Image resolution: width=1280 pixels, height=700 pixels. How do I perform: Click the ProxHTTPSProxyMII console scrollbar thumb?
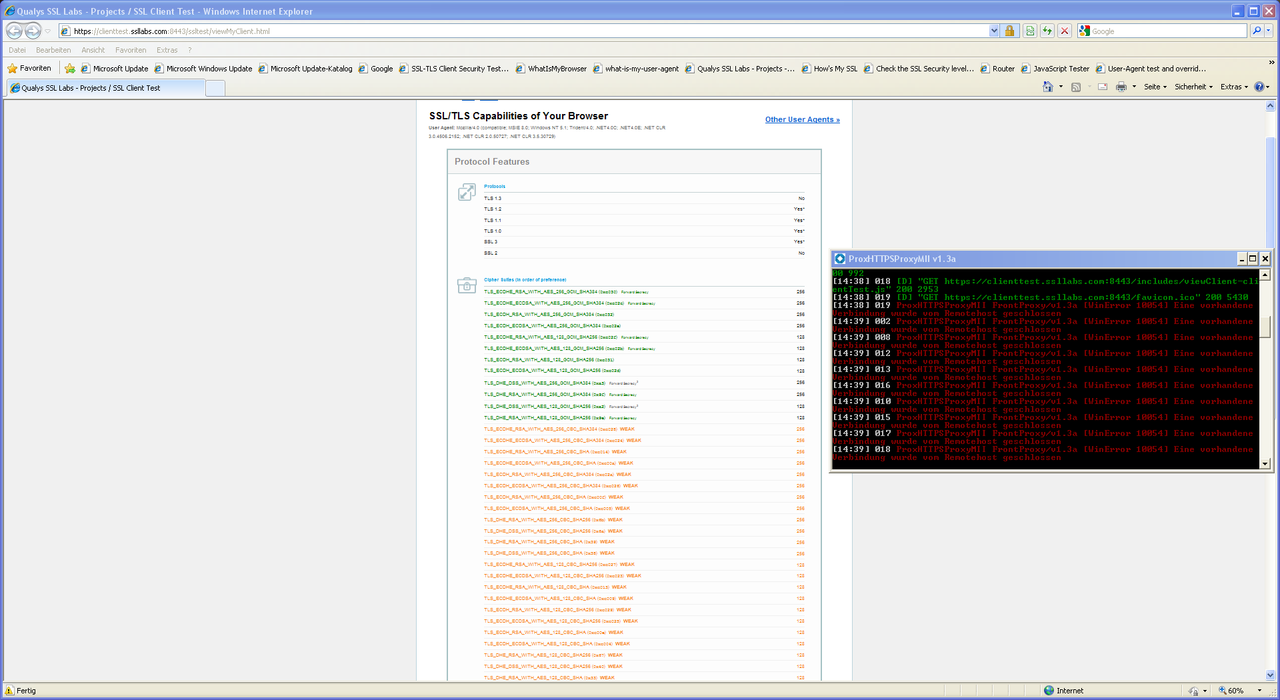(x=1265, y=327)
